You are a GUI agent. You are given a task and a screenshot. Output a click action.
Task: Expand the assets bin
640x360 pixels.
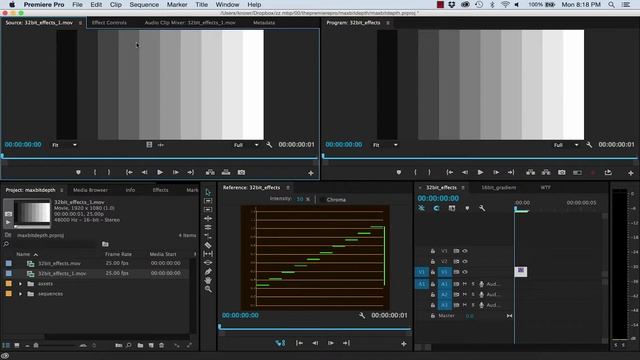click(x=20, y=284)
